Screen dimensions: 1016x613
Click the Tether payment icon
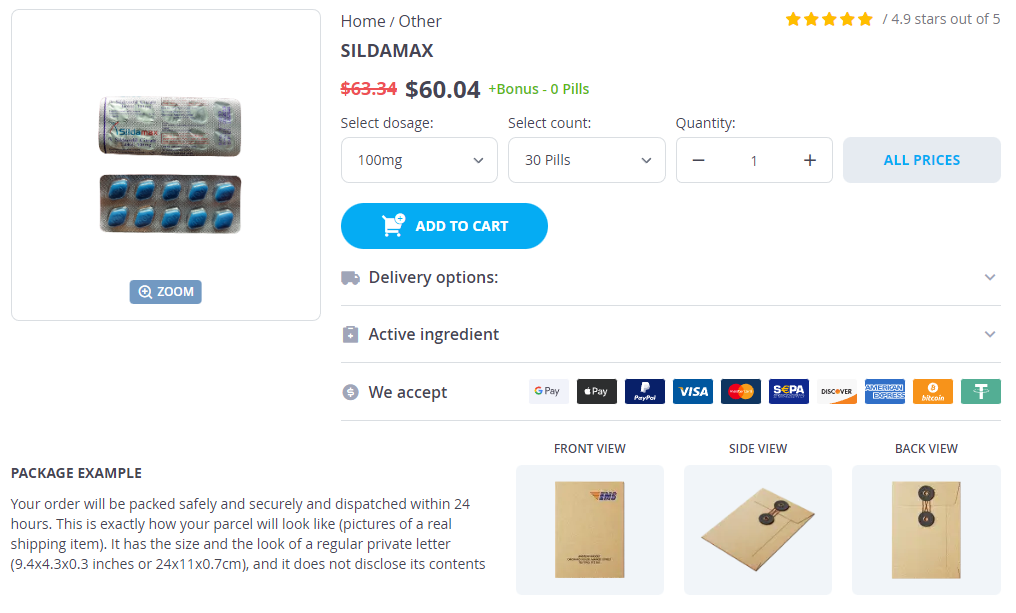(x=981, y=392)
